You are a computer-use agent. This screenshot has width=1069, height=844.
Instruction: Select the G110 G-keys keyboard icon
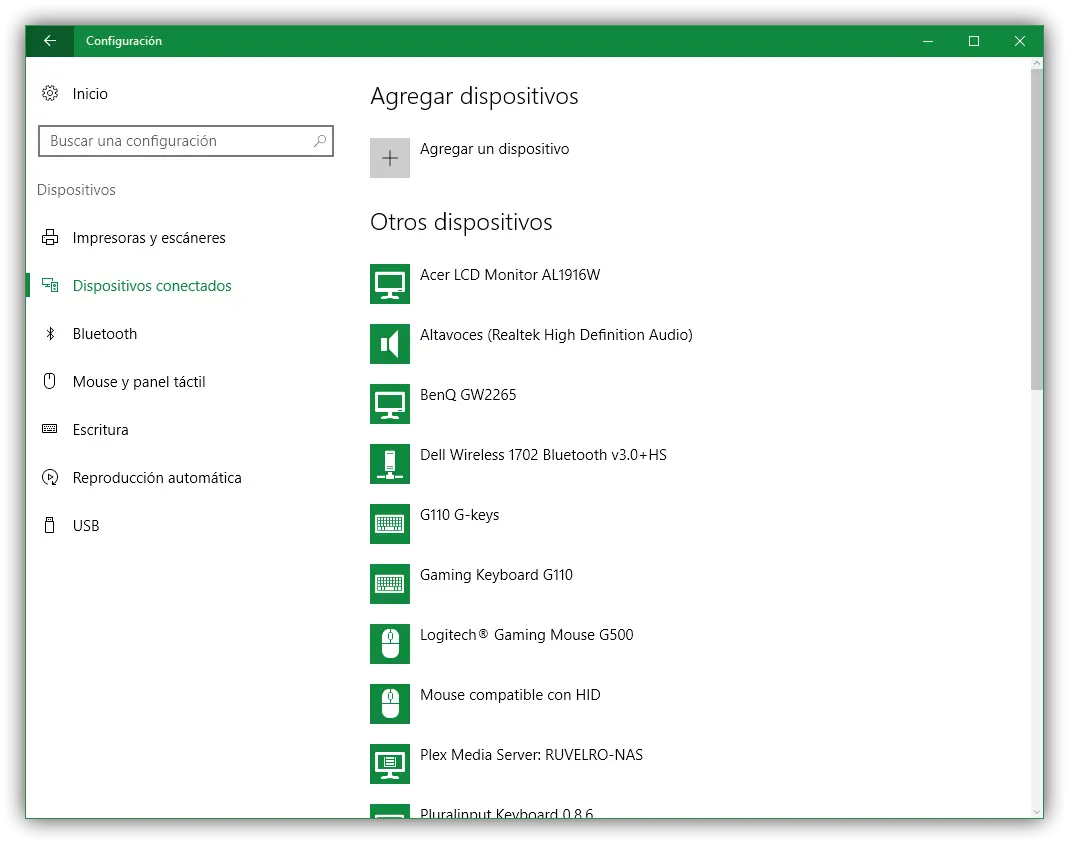[x=390, y=524]
